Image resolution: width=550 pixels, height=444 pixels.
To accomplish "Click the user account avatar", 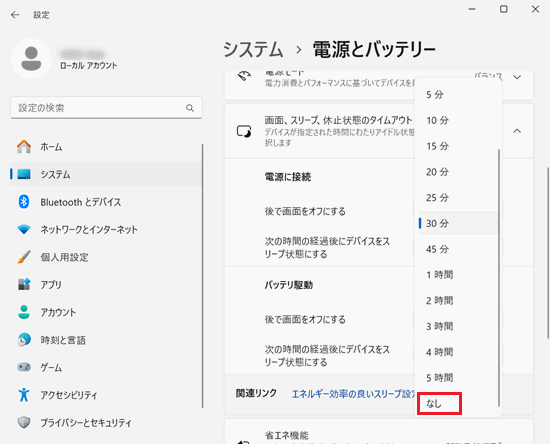I will (31, 59).
